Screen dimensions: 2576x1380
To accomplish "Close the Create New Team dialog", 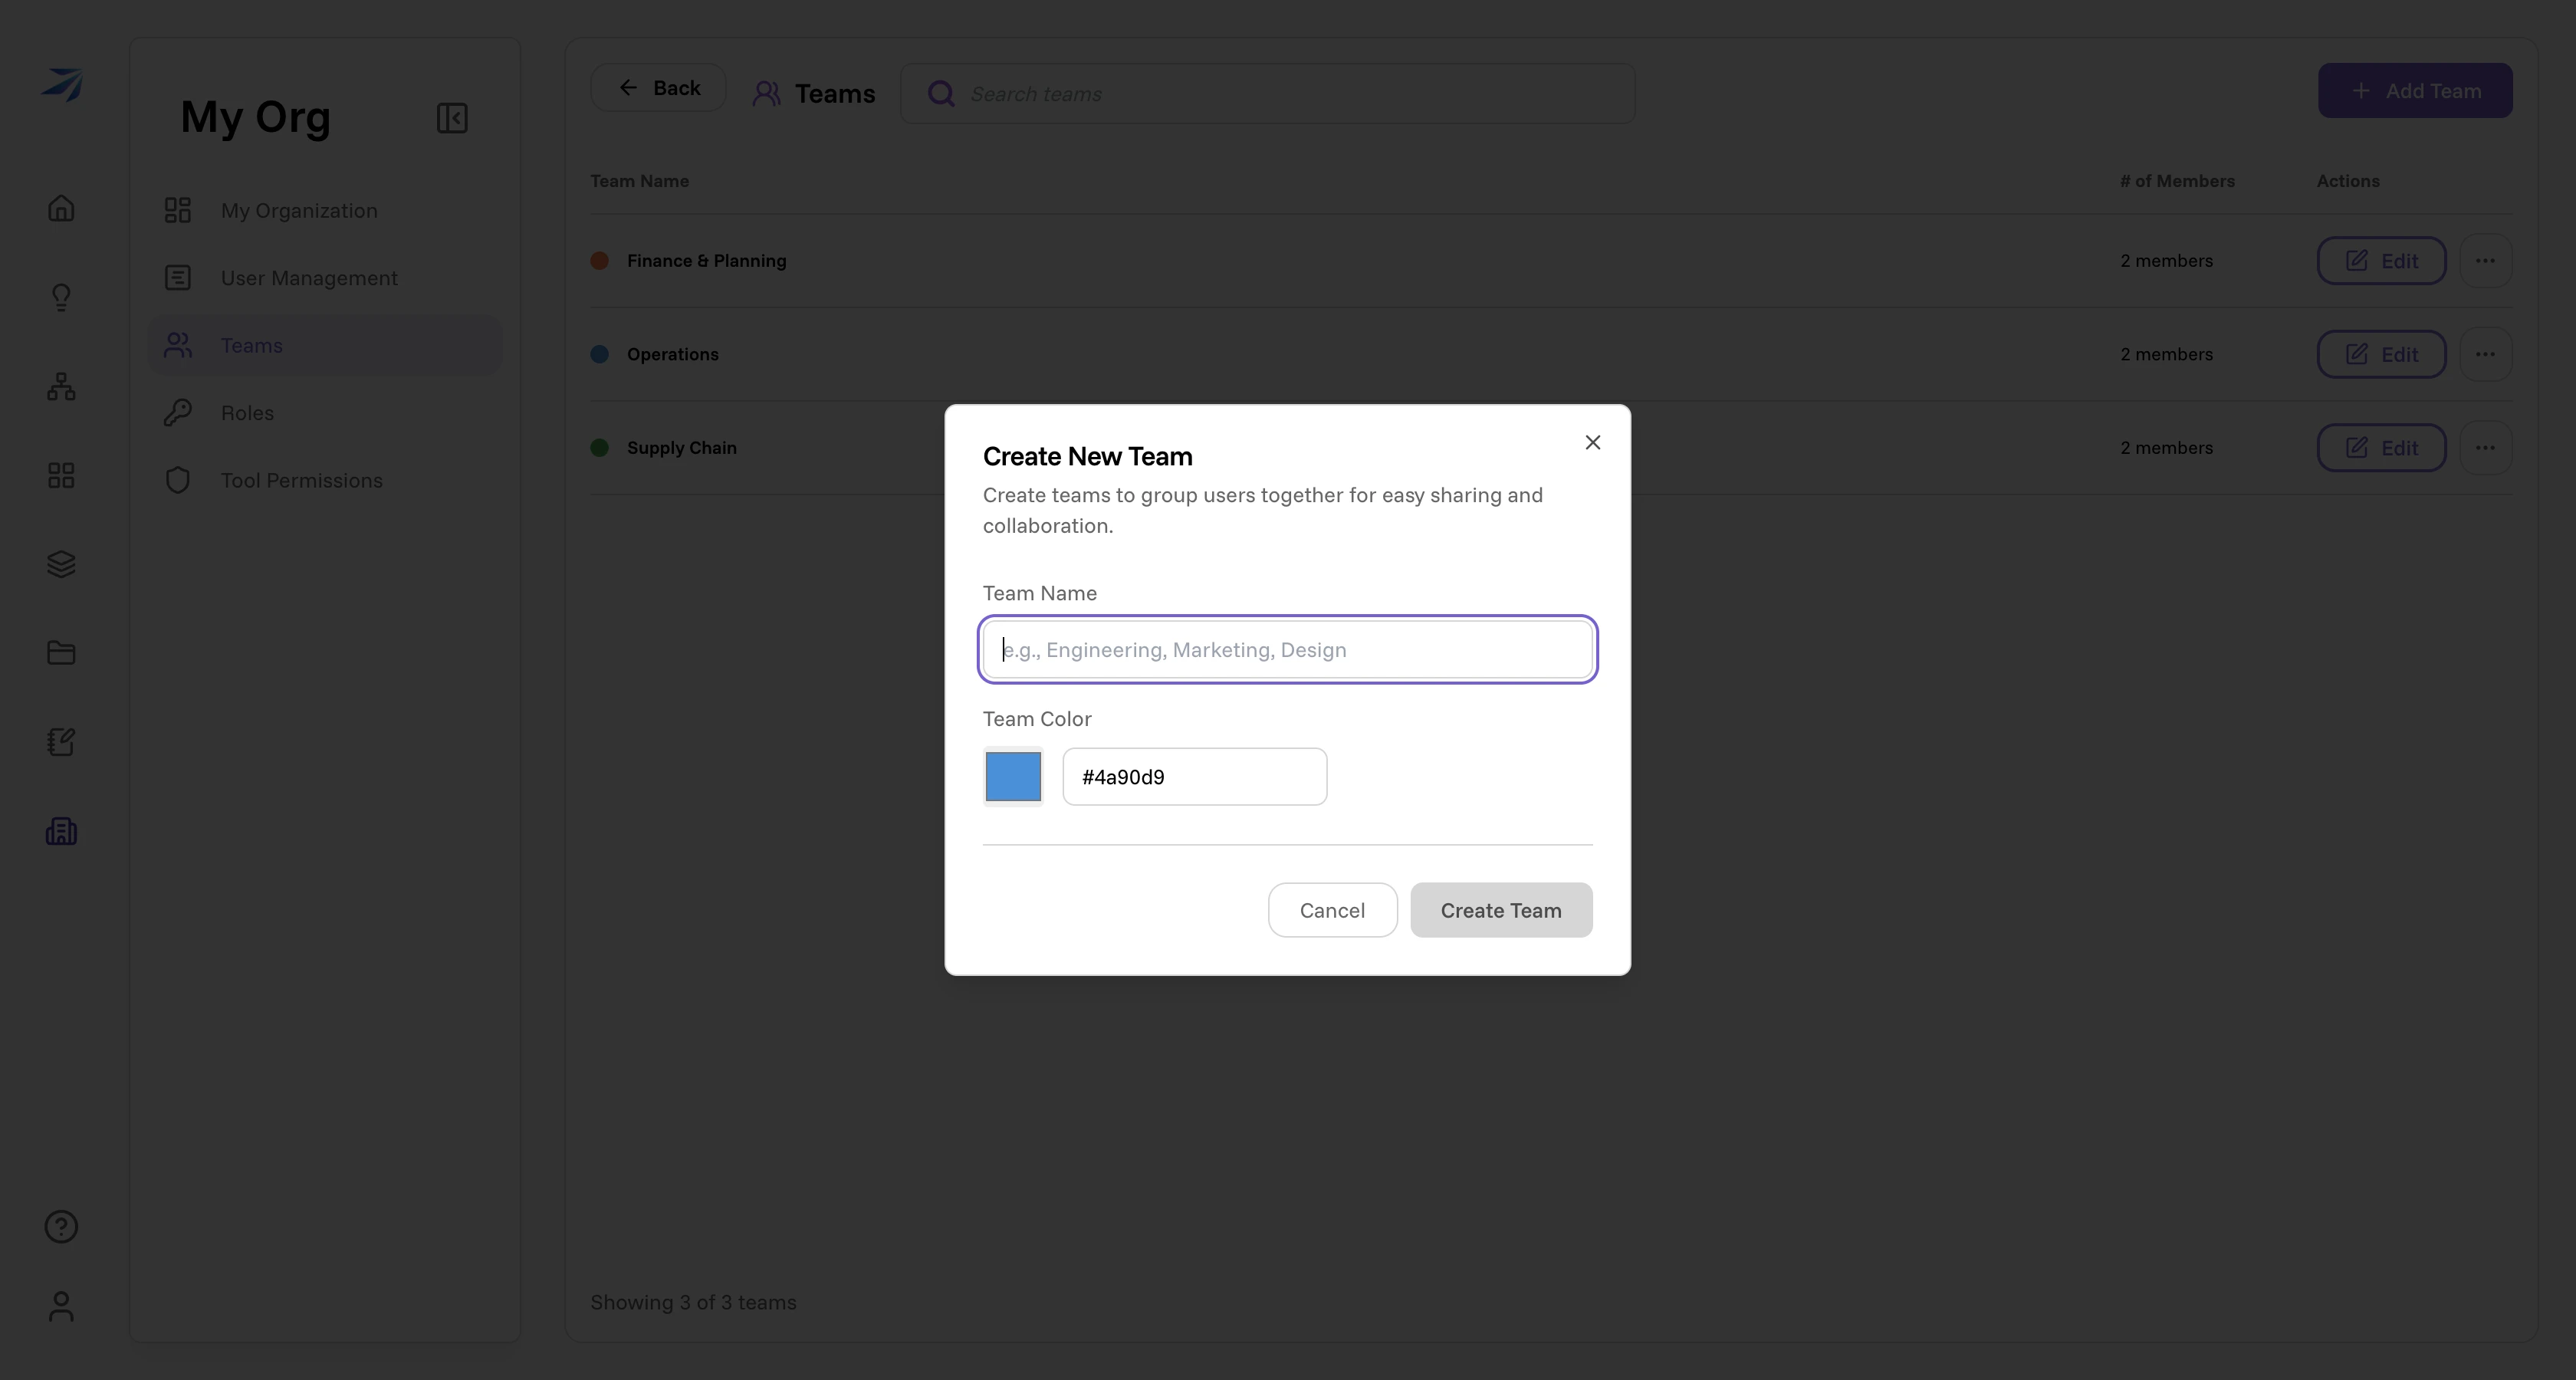I will 1593,442.
